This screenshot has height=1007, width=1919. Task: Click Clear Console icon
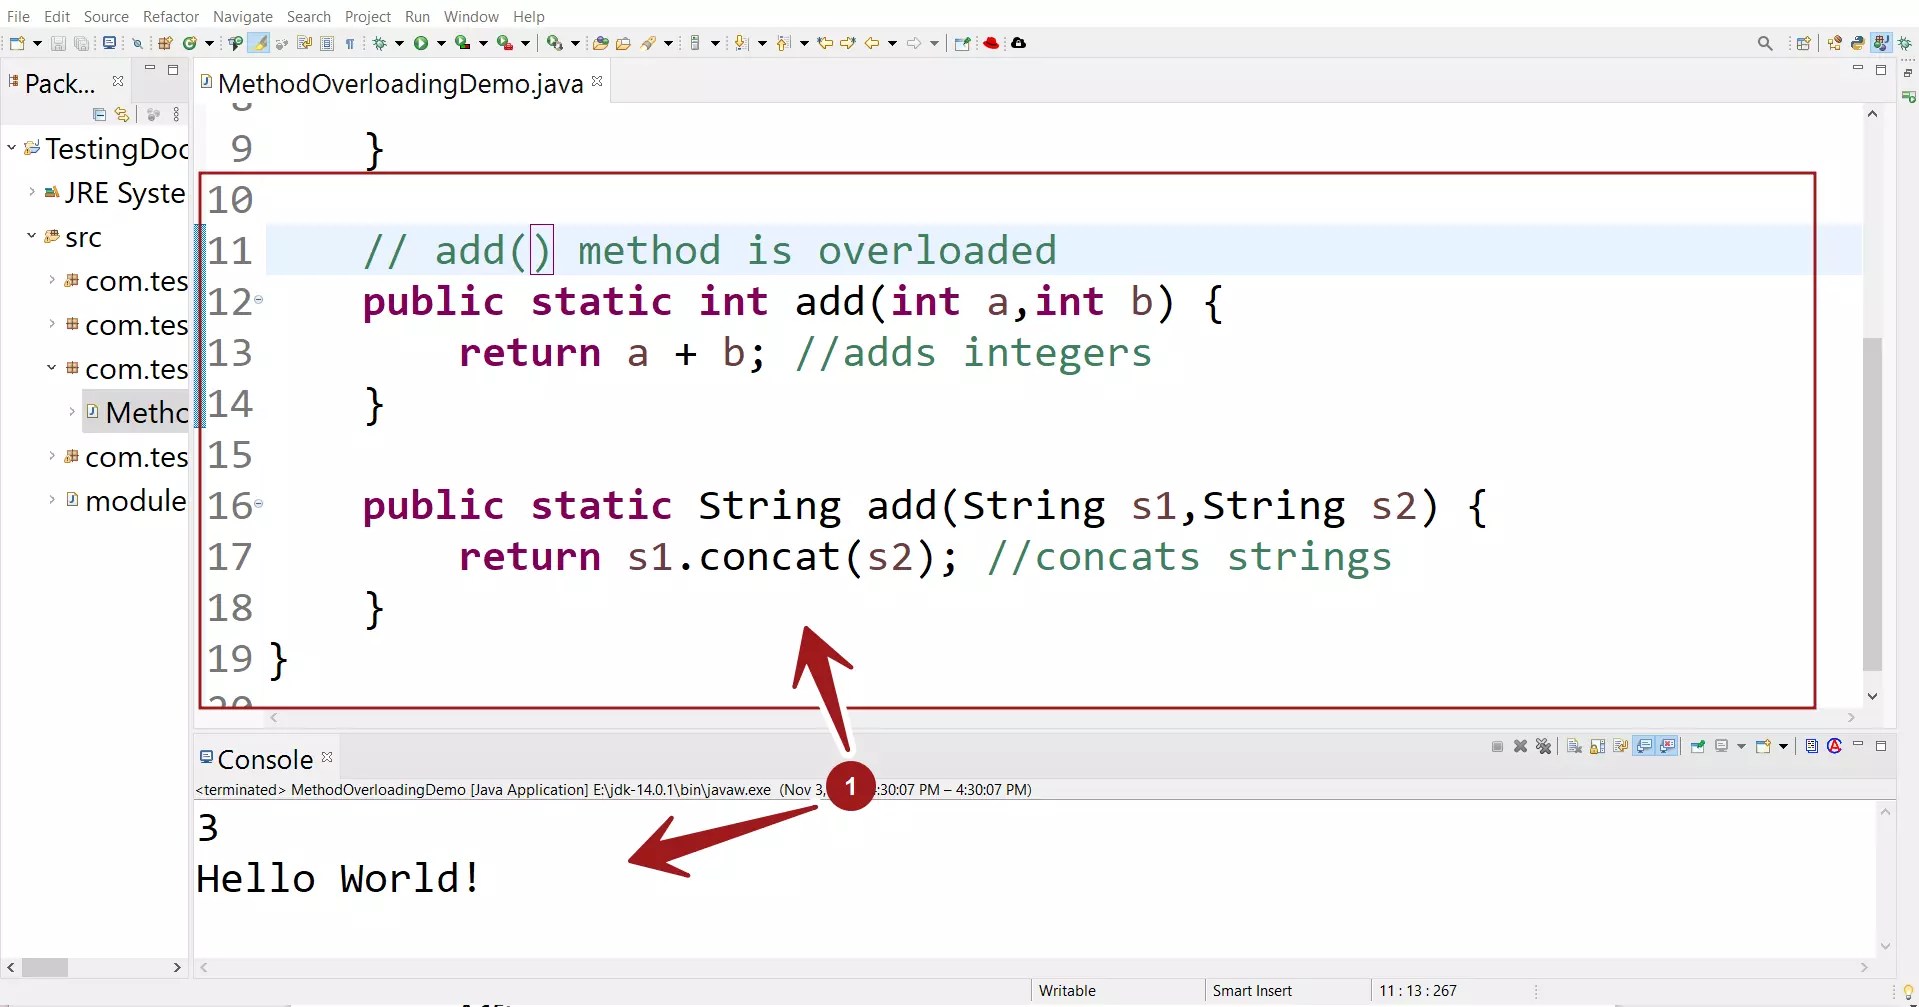click(x=1574, y=746)
